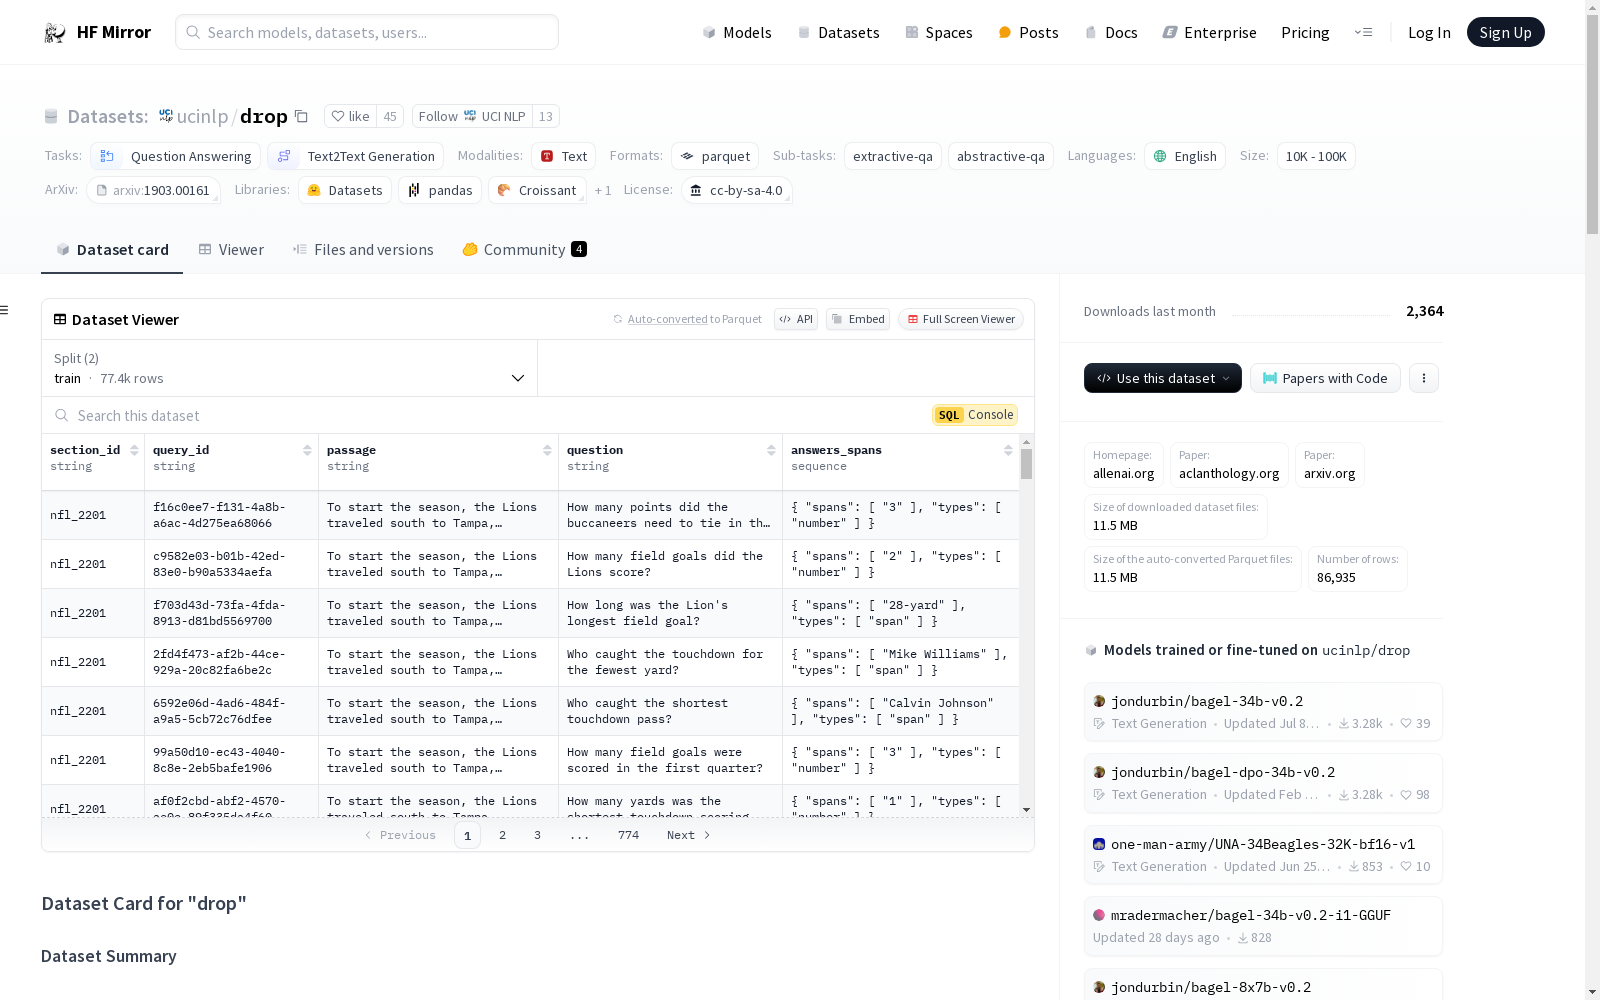Open the jondurbin/bagel-dpo-34b-v0.2 model card
The width and height of the screenshot is (1600, 1000).
[1263, 783]
